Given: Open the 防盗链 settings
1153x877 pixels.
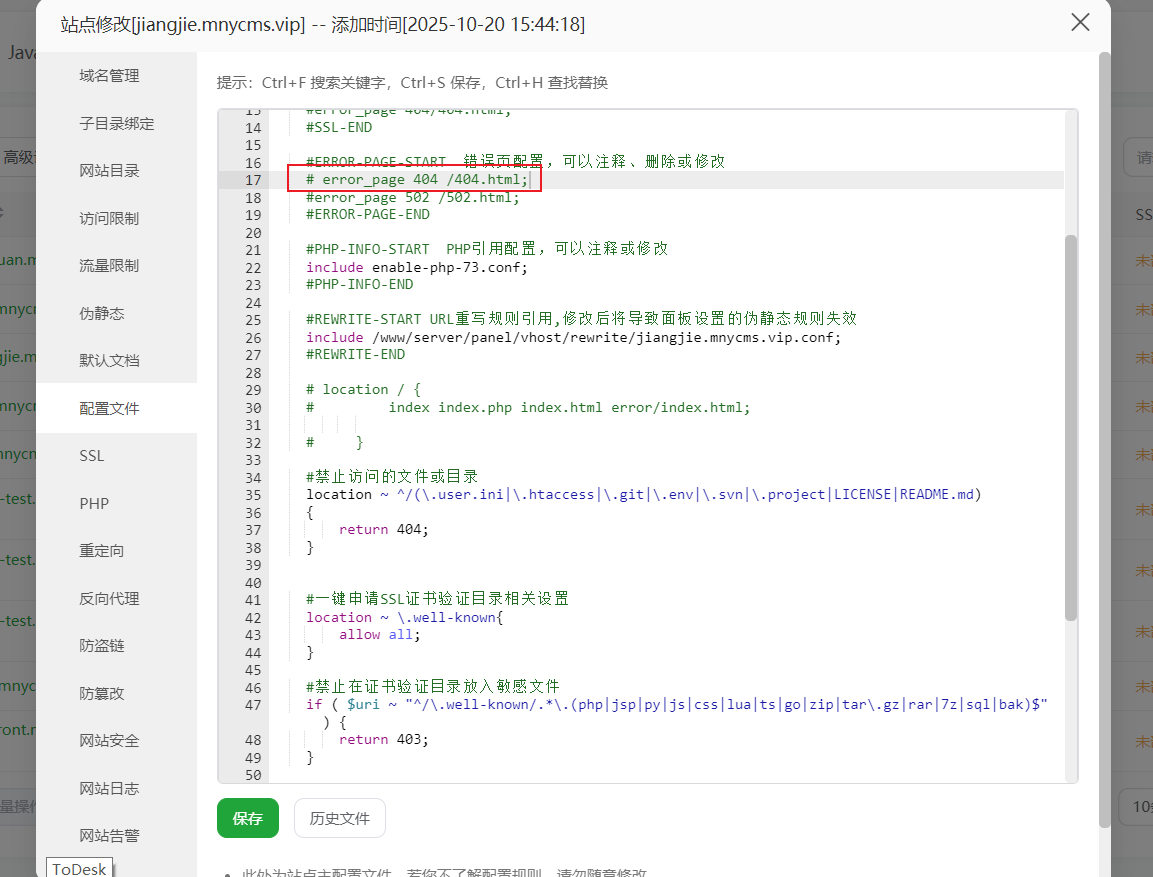Looking at the screenshot, I should [x=102, y=646].
